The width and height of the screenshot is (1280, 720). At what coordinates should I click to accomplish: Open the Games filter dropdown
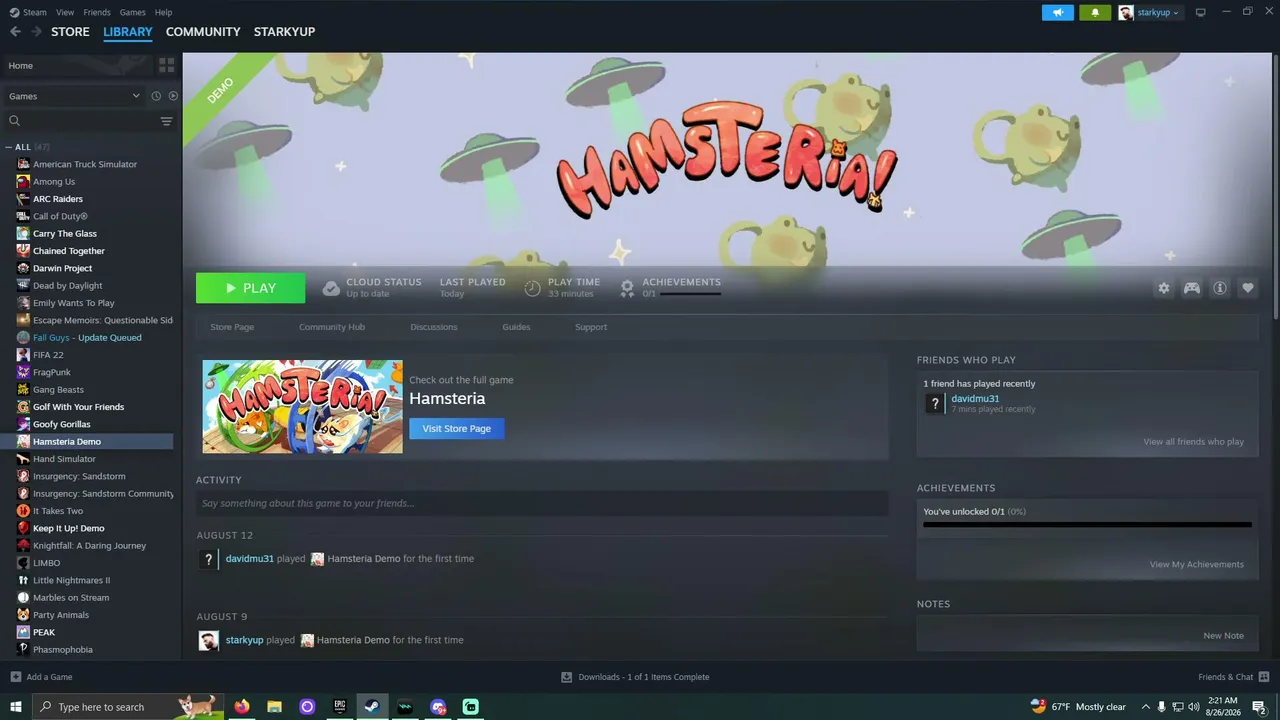74,96
